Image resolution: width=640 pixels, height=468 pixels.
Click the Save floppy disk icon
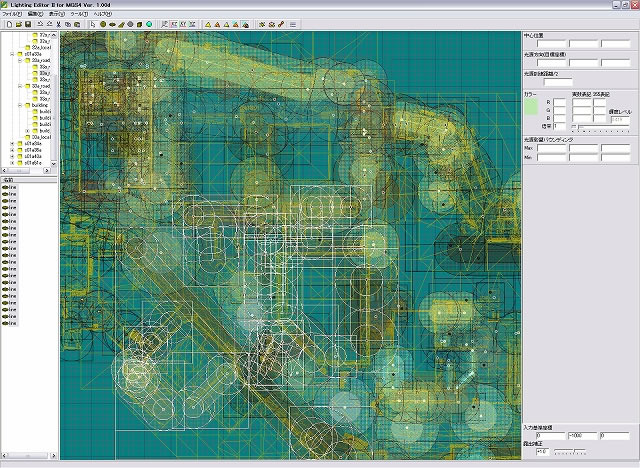[x=27, y=23]
